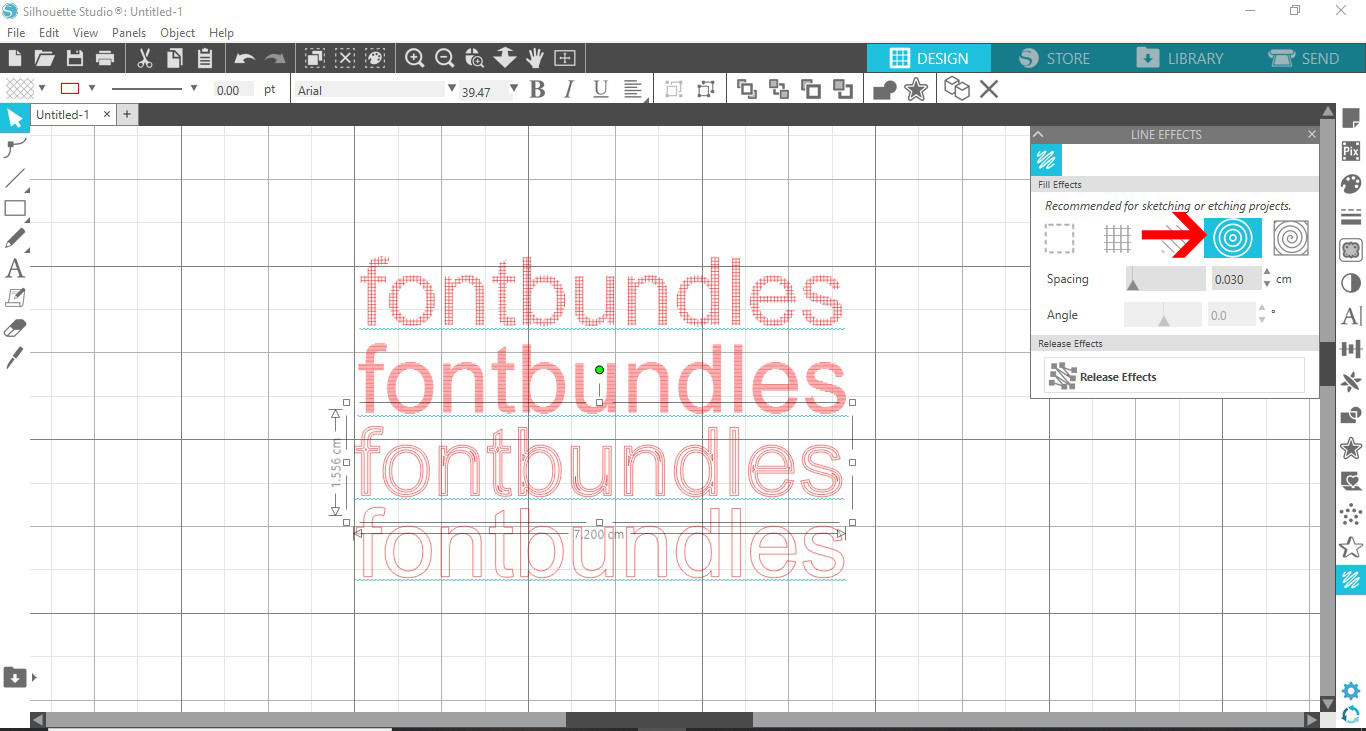
Task: Select the Rectangle shape tool
Action: 15,209
